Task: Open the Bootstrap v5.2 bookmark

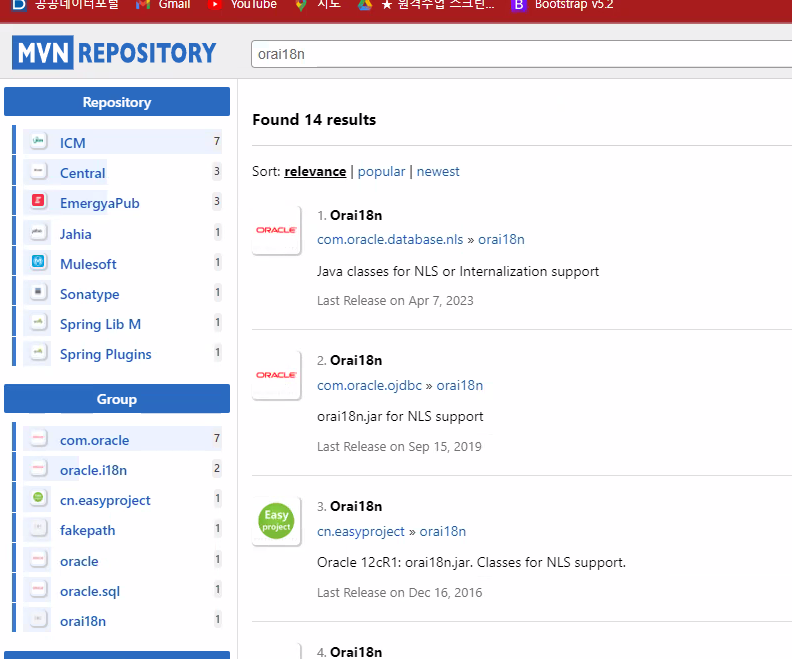Action: coord(562,5)
